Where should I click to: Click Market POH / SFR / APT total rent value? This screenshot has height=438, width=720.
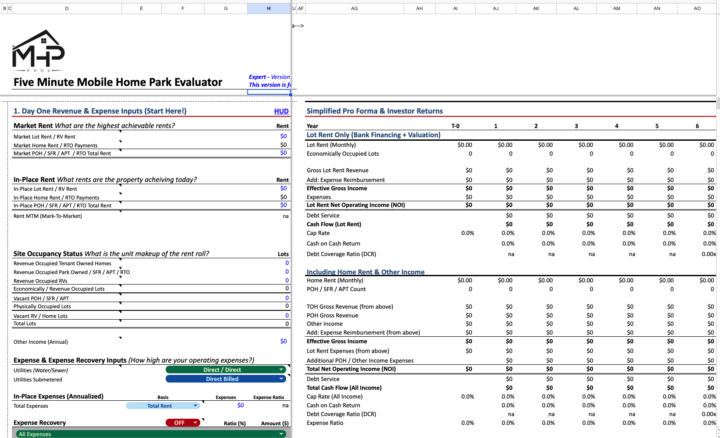pos(283,153)
